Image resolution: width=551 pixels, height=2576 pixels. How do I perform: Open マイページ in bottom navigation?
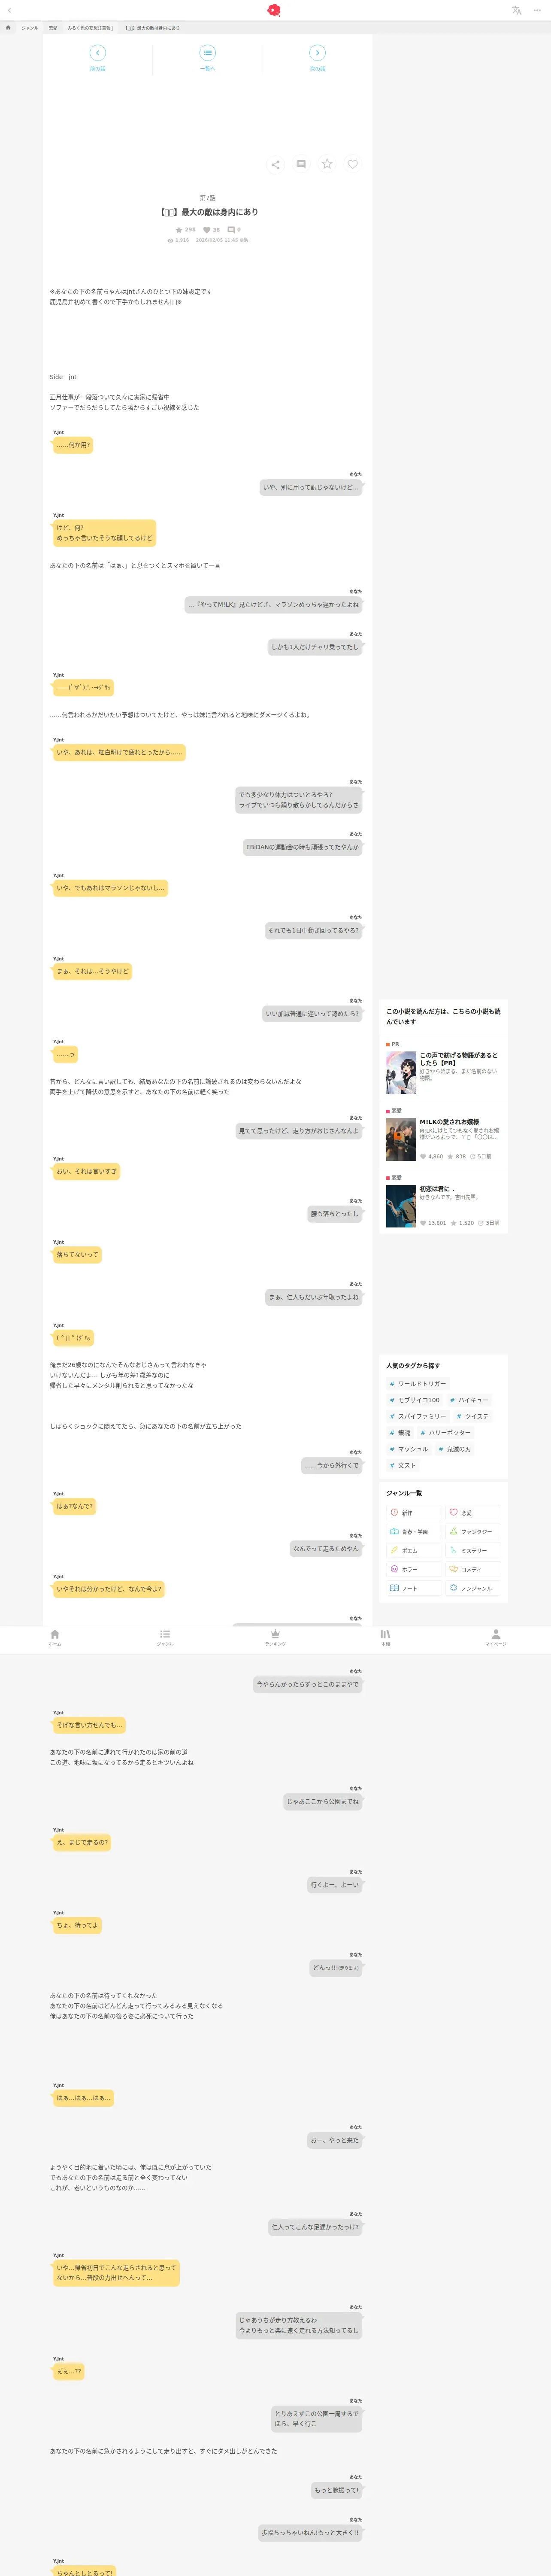click(496, 1637)
